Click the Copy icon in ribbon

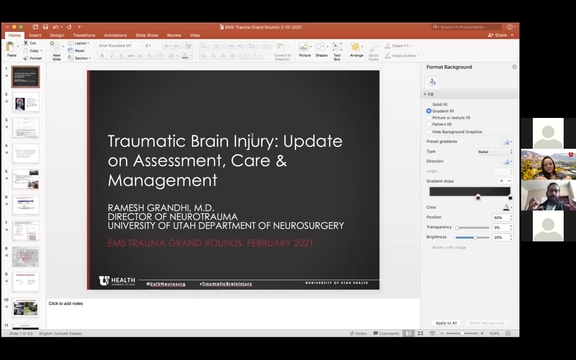coord(26,51)
